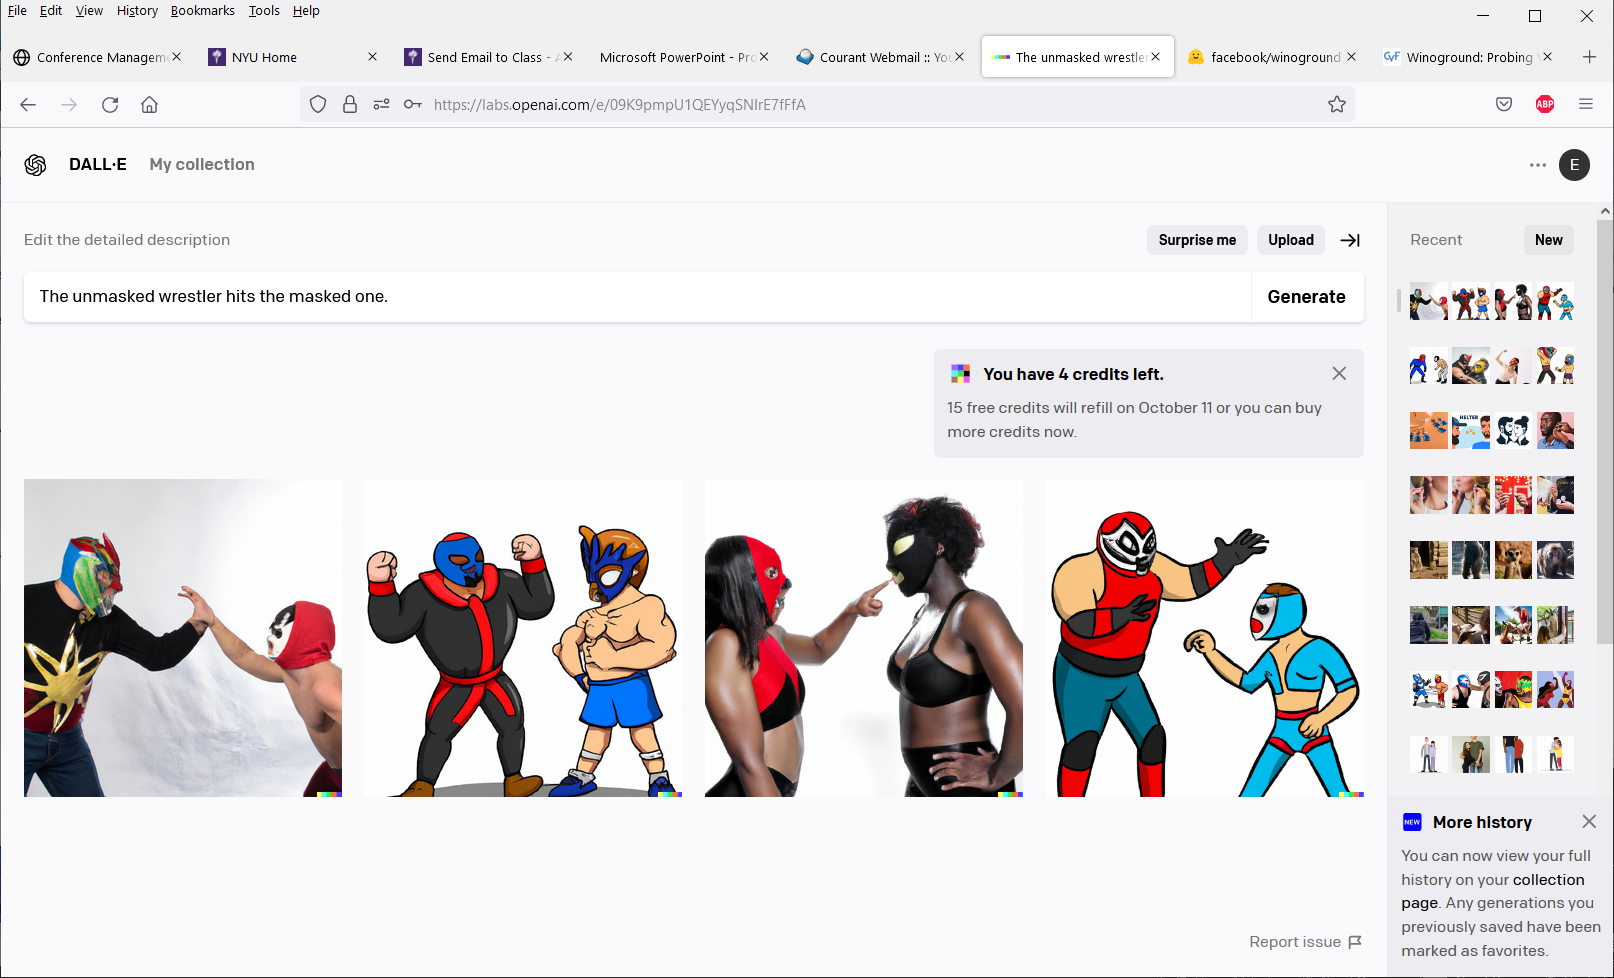
Task: Click the Surprise me button
Action: [x=1196, y=240]
